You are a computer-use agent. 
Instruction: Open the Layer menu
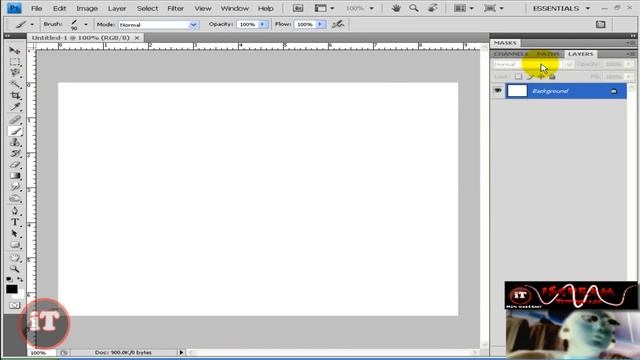click(117, 8)
